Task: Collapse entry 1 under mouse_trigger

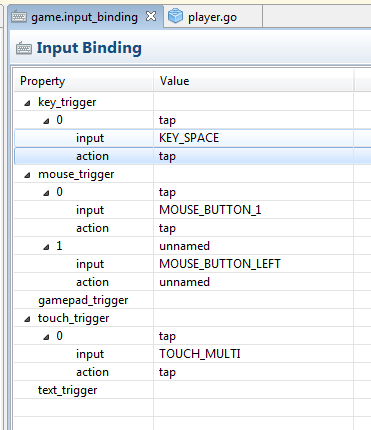Action: 46,247
